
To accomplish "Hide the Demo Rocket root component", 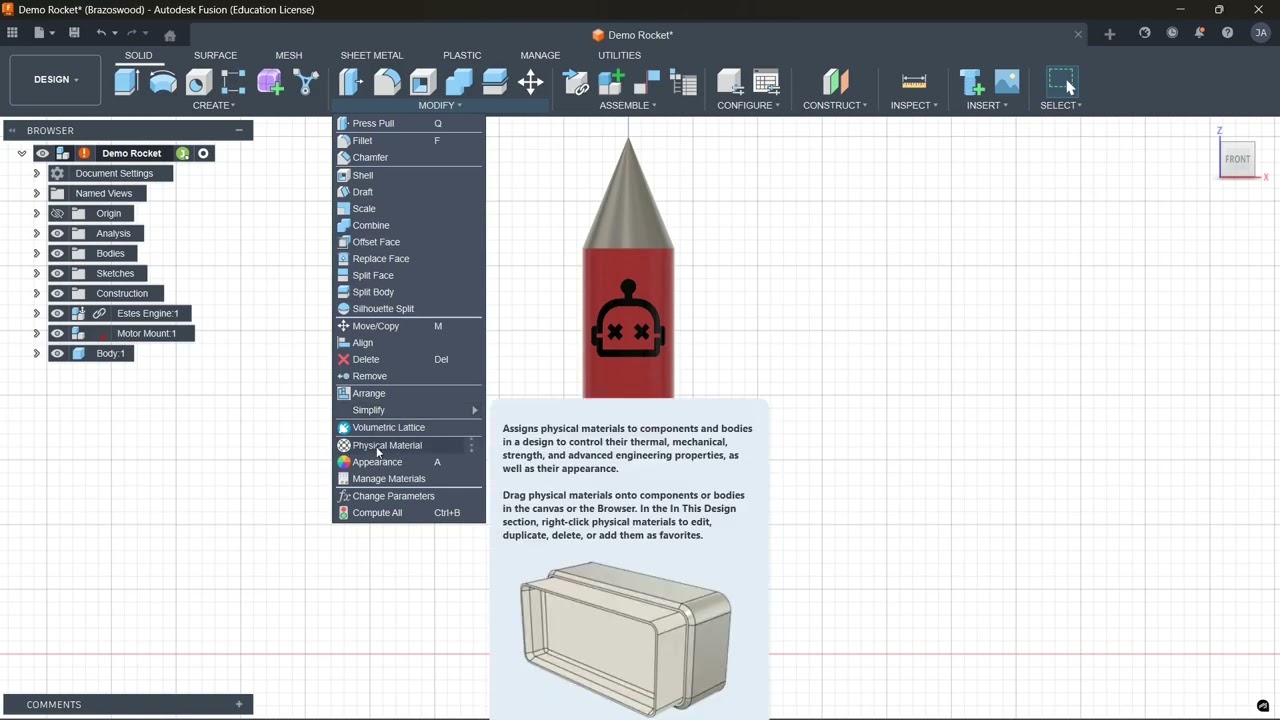I will [42, 153].
